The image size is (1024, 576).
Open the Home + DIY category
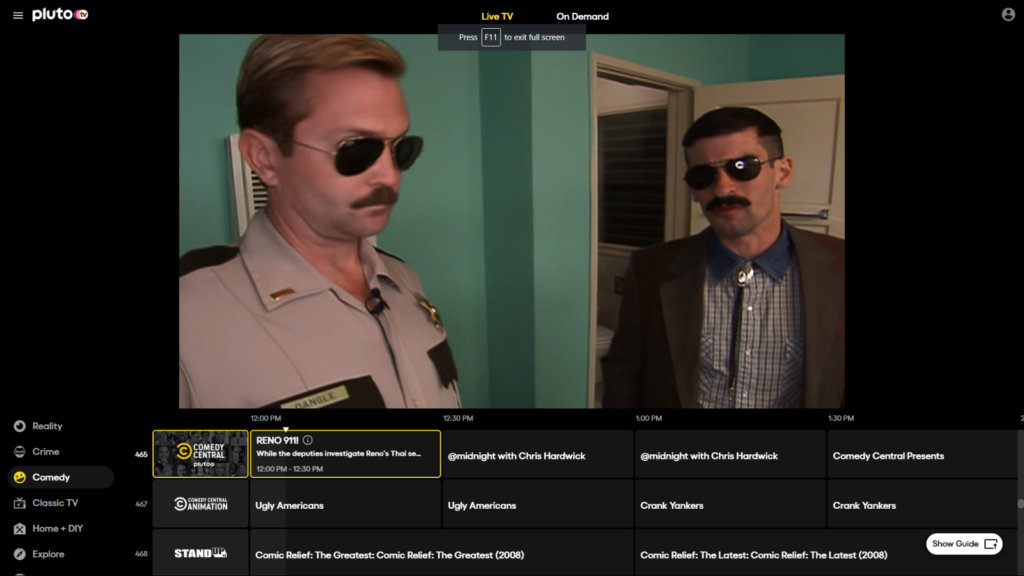point(57,528)
